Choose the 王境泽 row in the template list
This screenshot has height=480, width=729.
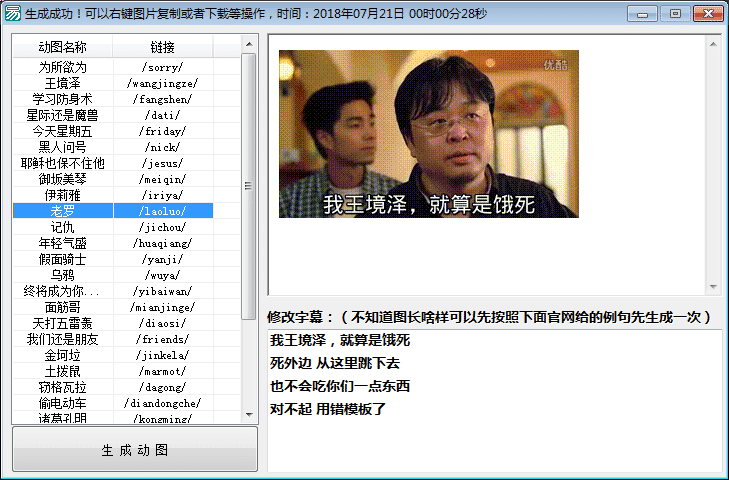click(x=63, y=83)
